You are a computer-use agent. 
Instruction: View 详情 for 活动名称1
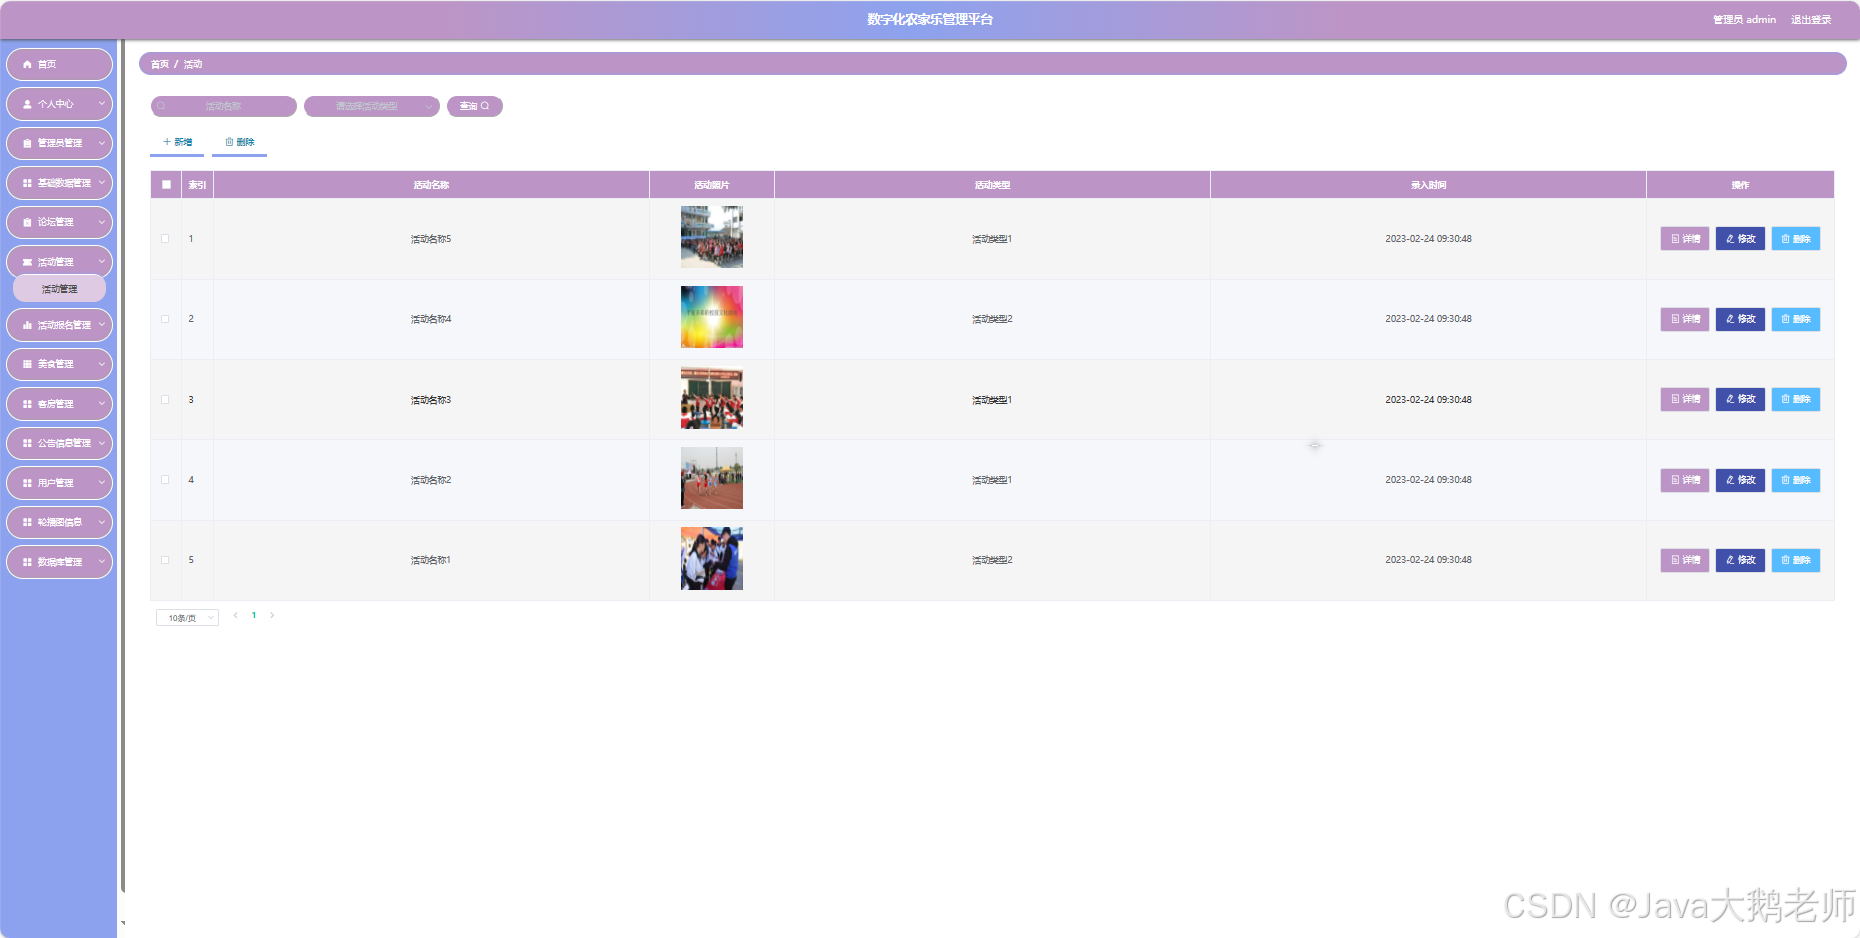(1685, 560)
